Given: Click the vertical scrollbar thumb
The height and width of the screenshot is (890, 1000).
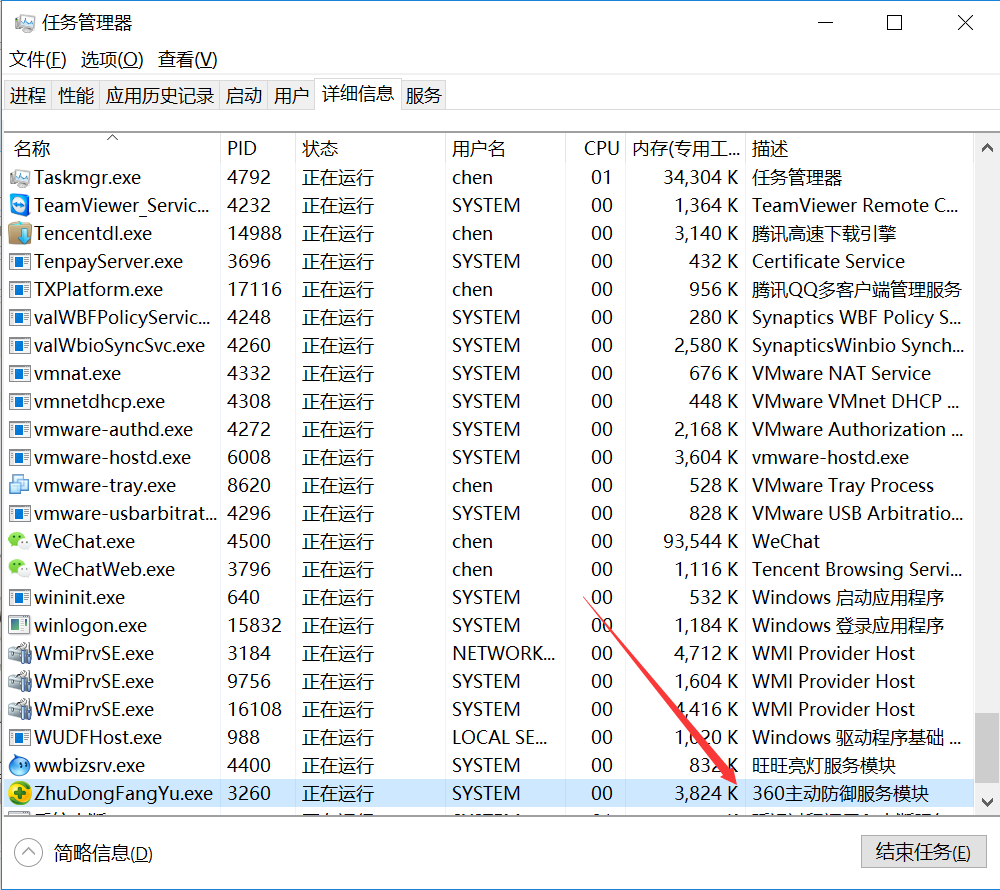Looking at the screenshot, I should tap(987, 748).
